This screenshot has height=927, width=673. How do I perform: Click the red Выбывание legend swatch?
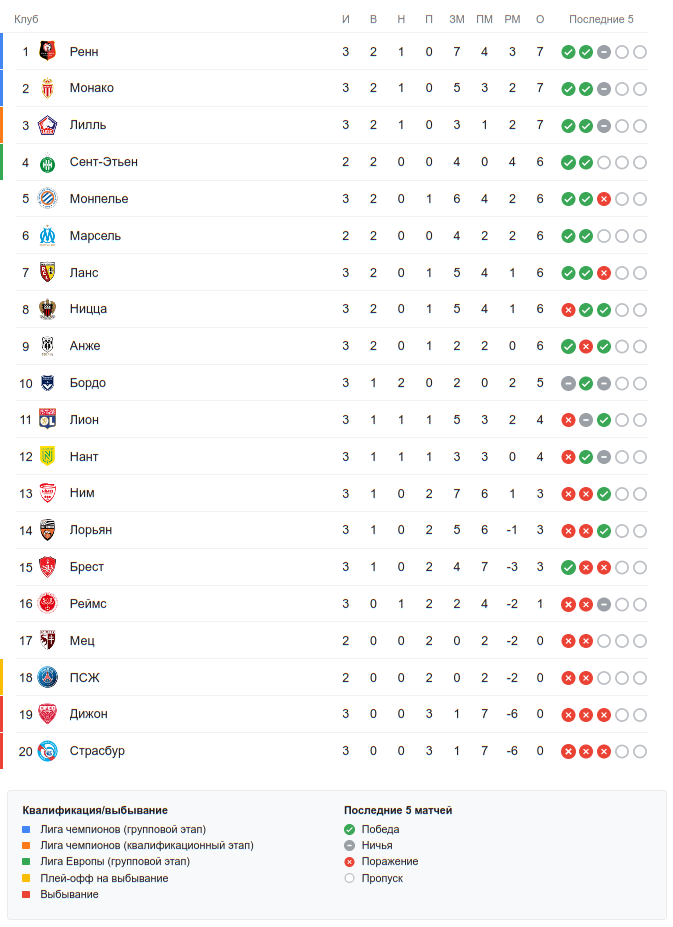[27, 894]
